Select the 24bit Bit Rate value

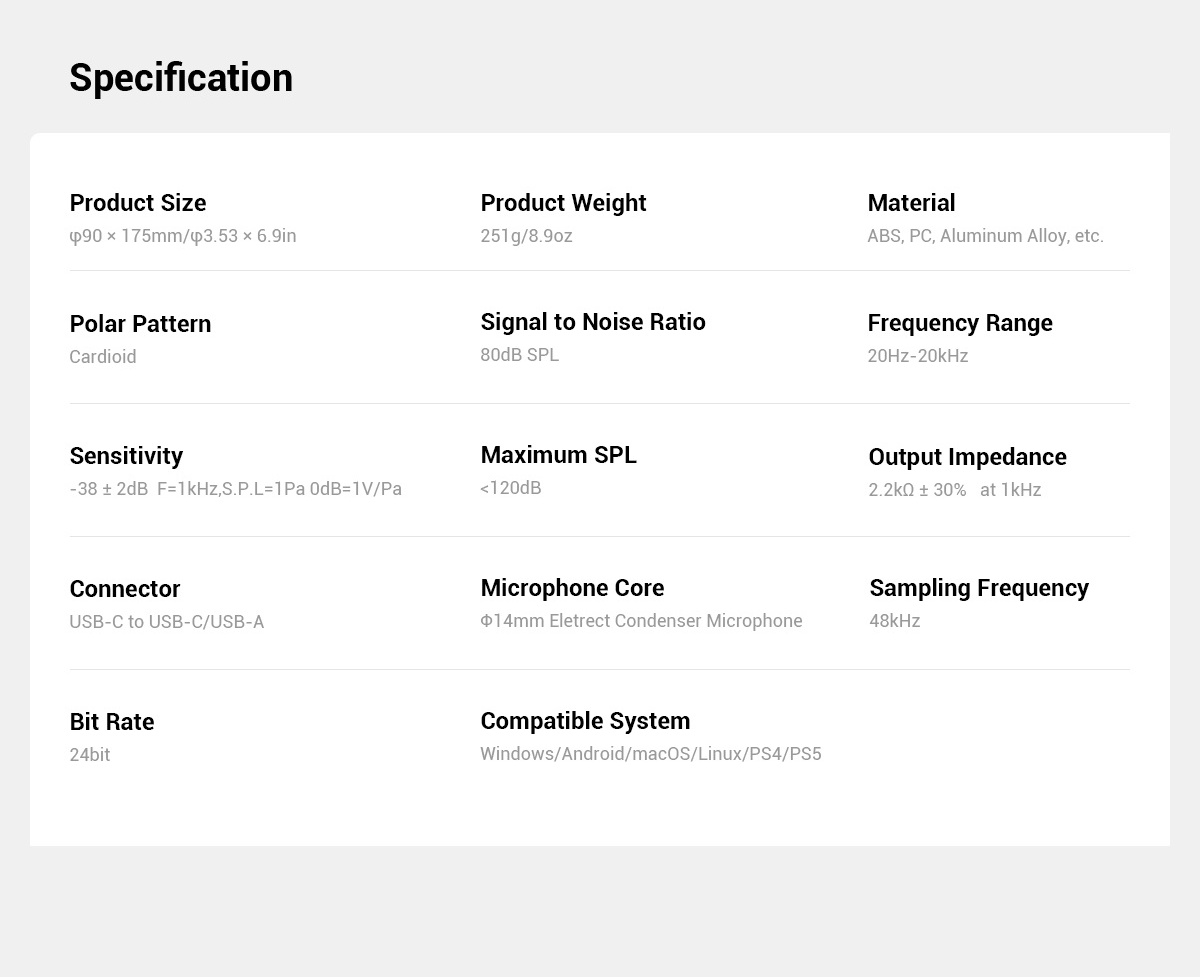pos(90,755)
